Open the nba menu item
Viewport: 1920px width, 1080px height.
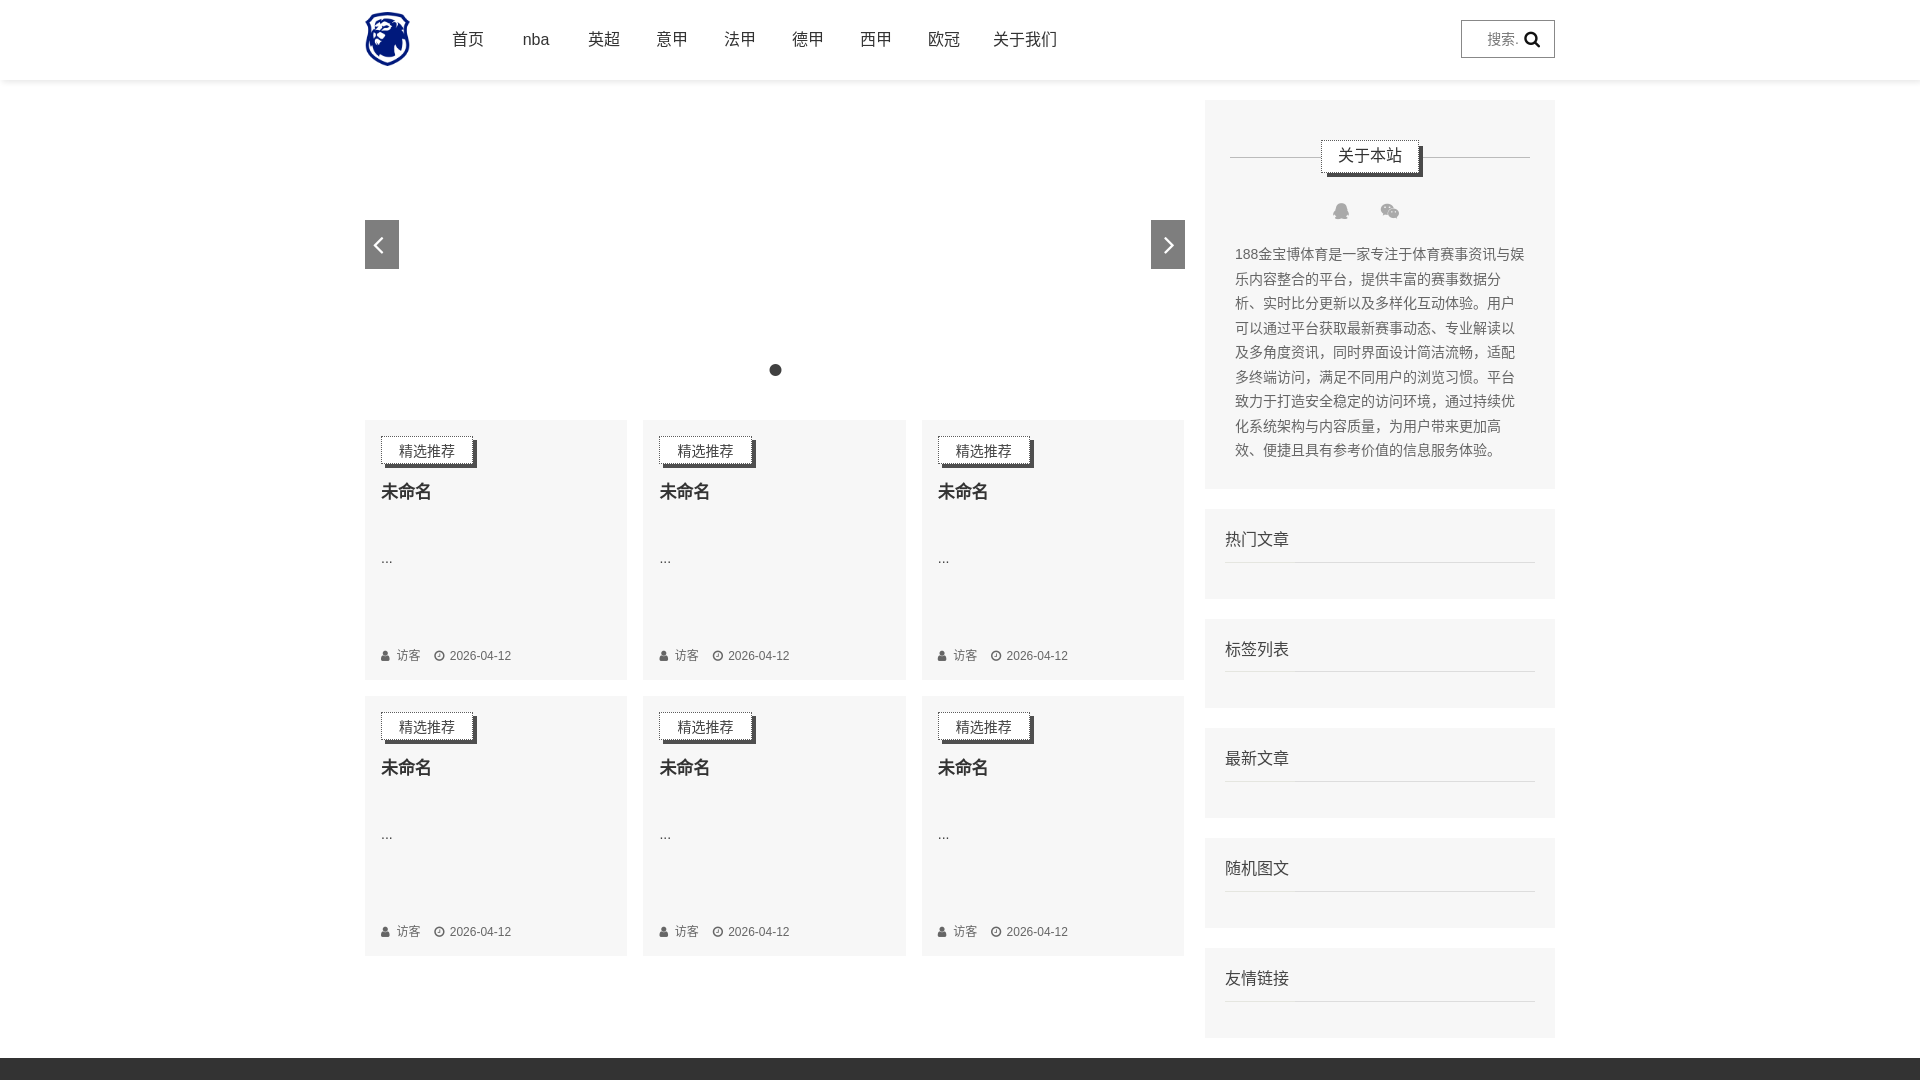(x=536, y=40)
